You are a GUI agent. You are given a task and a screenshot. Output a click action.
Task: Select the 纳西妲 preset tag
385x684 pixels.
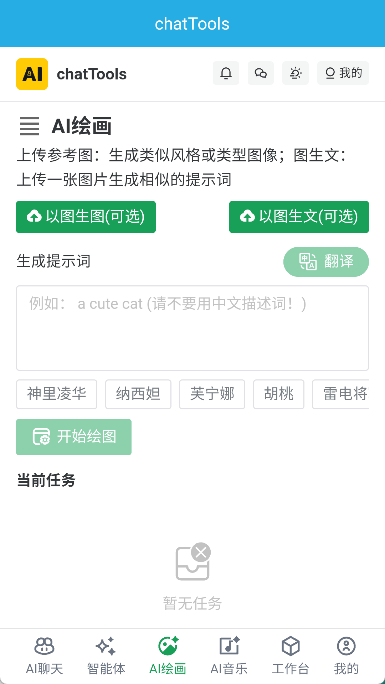pos(138,394)
